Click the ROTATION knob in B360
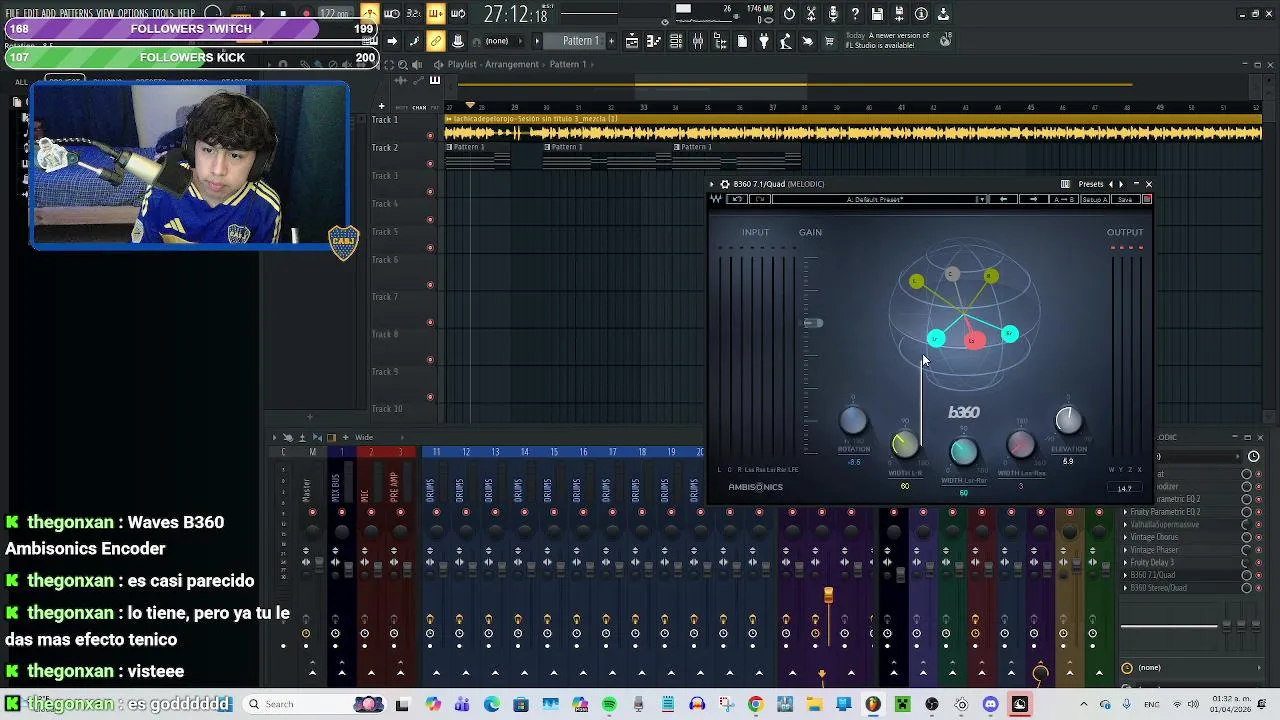This screenshot has width=1280, height=720. tap(853, 422)
